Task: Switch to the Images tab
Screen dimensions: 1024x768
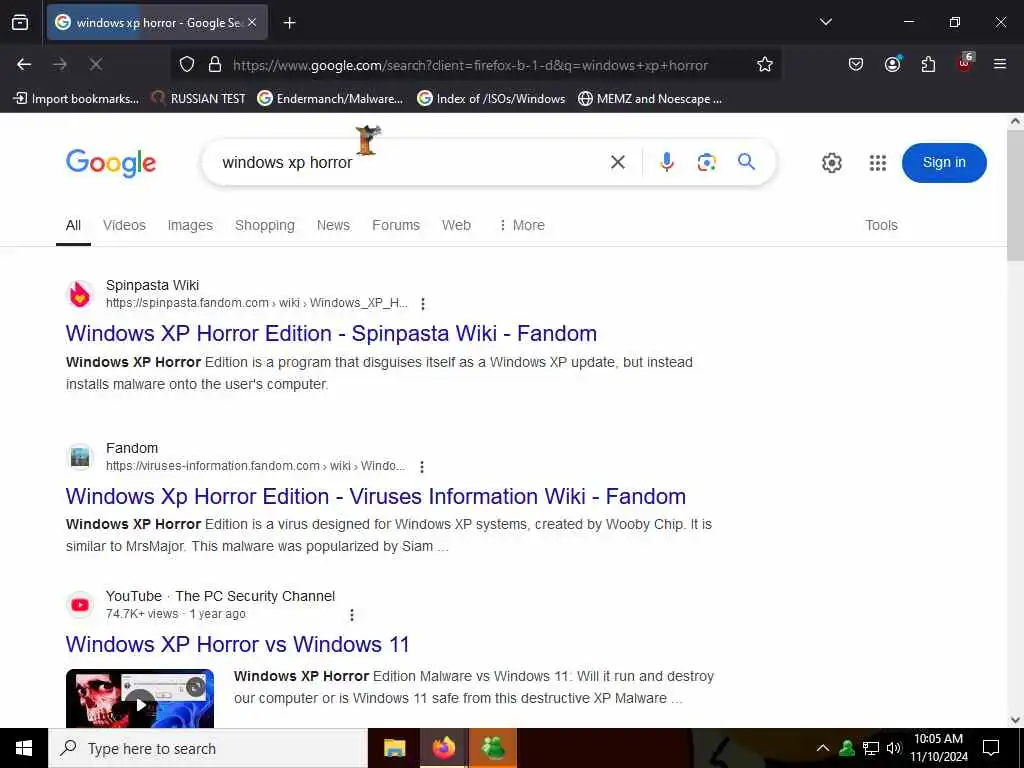Action: pyautogui.click(x=190, y=225)
